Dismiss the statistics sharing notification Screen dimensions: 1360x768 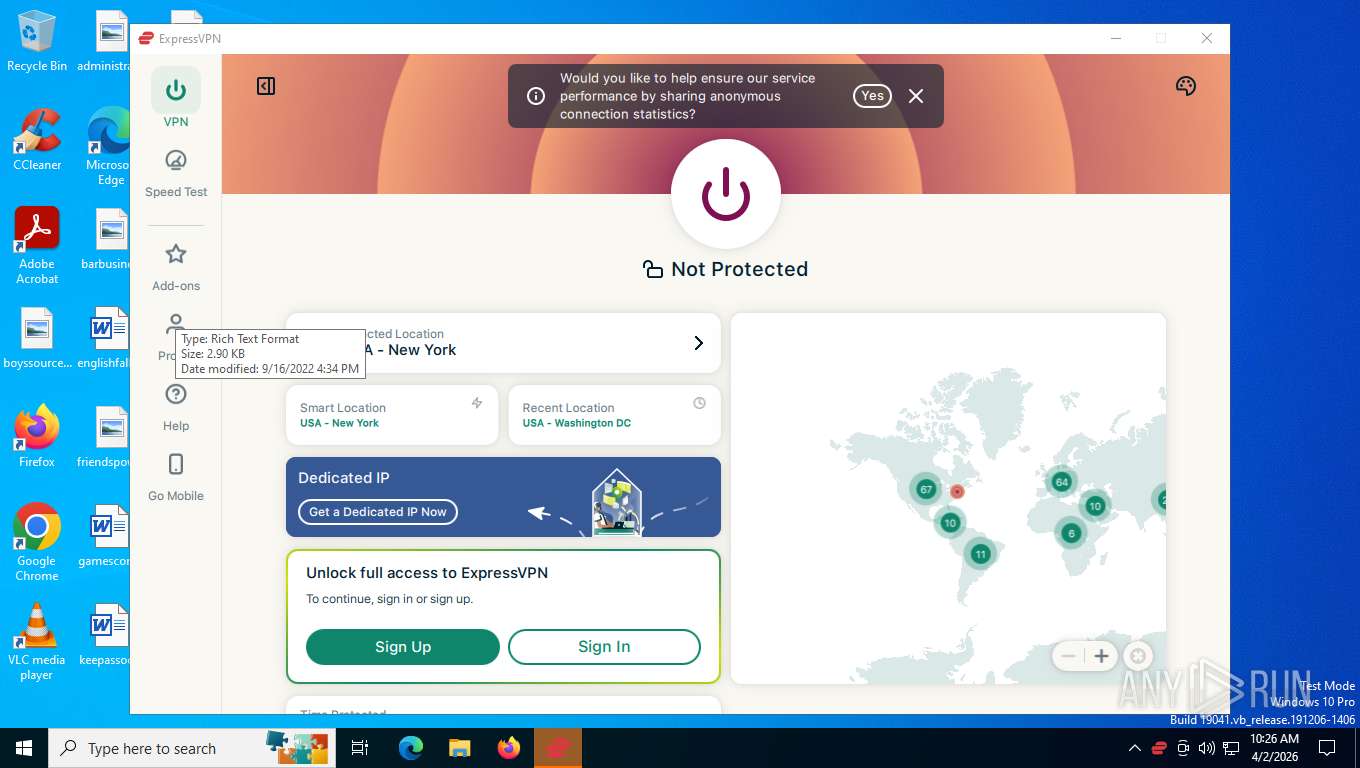[x=916, y=96]
